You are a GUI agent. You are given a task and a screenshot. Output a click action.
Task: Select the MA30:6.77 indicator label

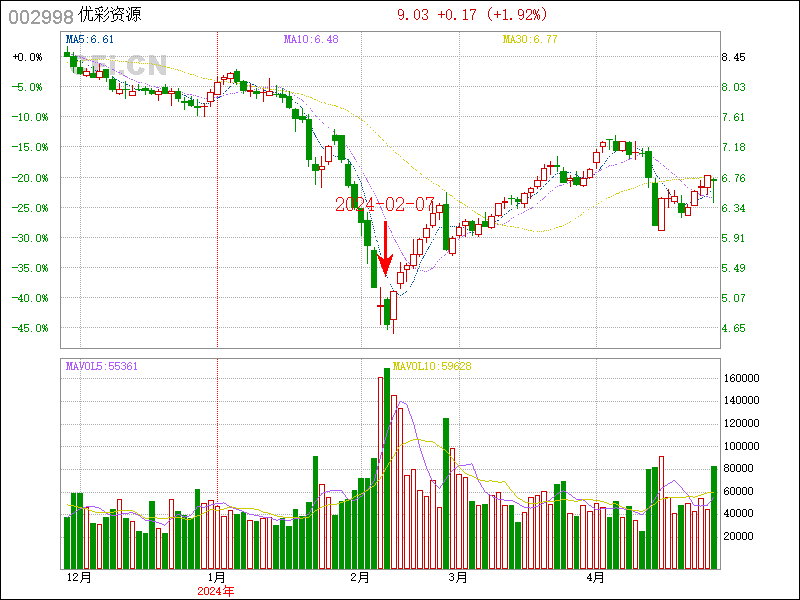tap(529, 39)
